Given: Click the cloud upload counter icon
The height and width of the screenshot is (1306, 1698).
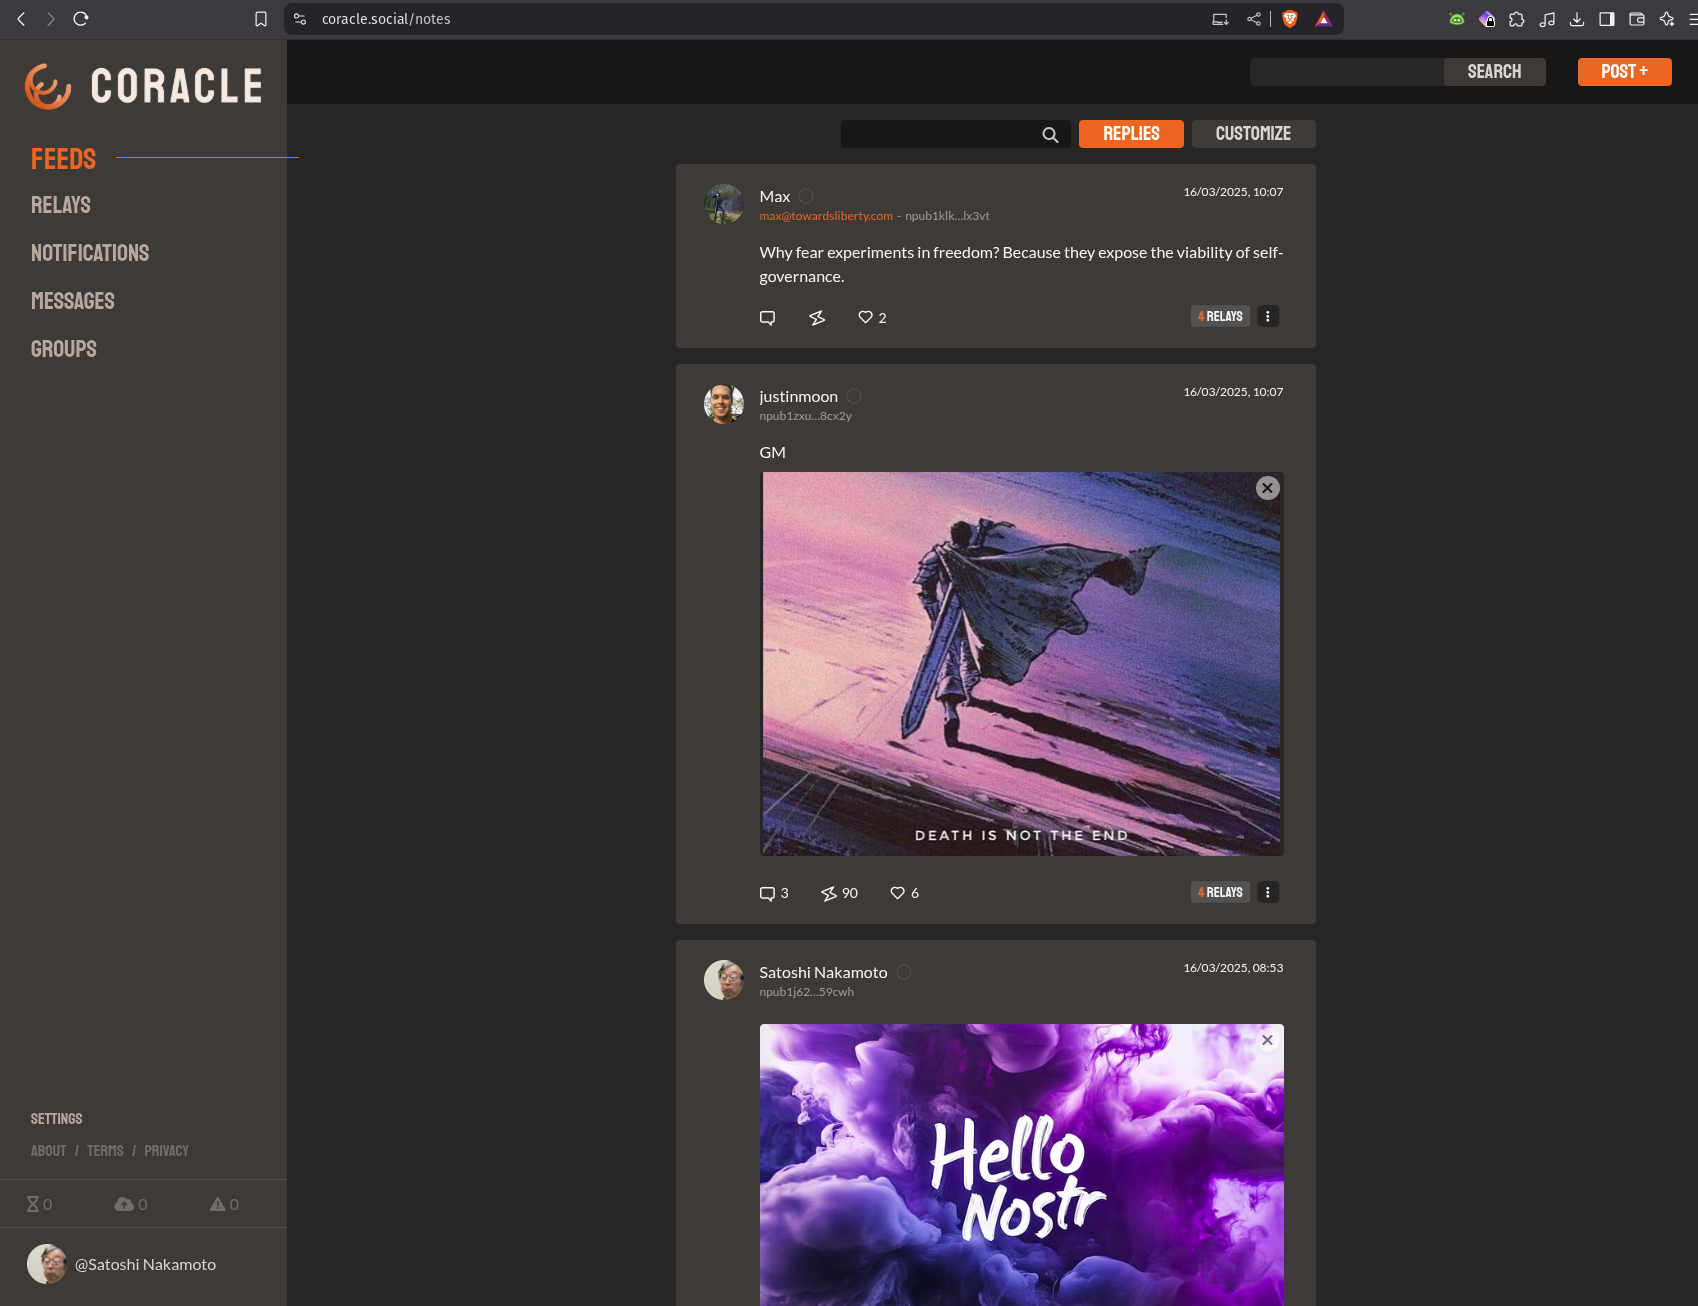Looking at the screenshot, I should (124, 1204).
